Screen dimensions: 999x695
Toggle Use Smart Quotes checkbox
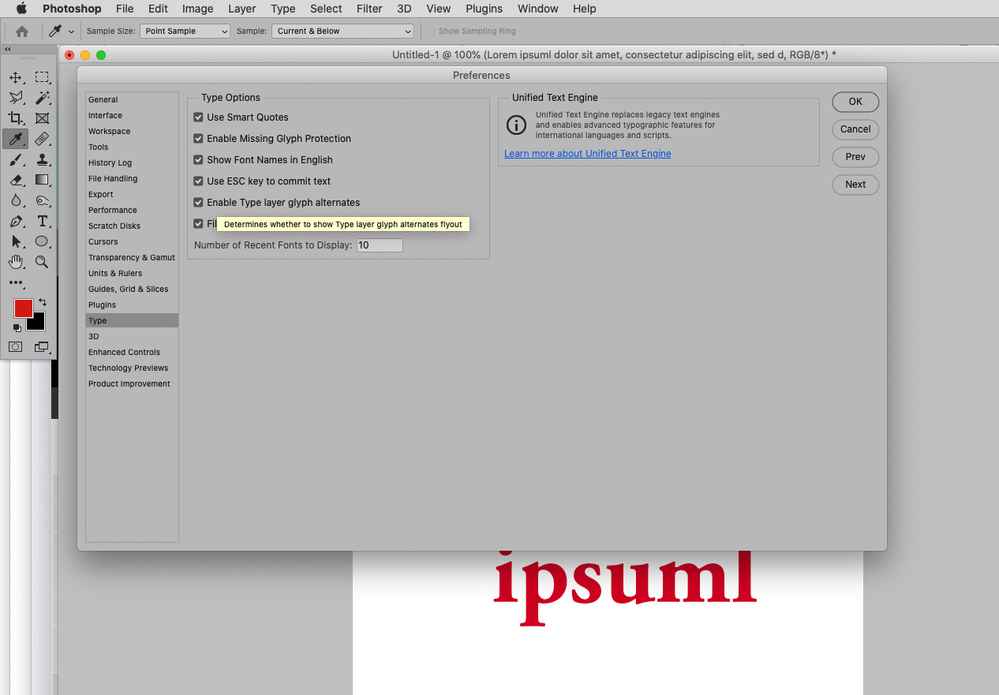(x=198, y=117)
